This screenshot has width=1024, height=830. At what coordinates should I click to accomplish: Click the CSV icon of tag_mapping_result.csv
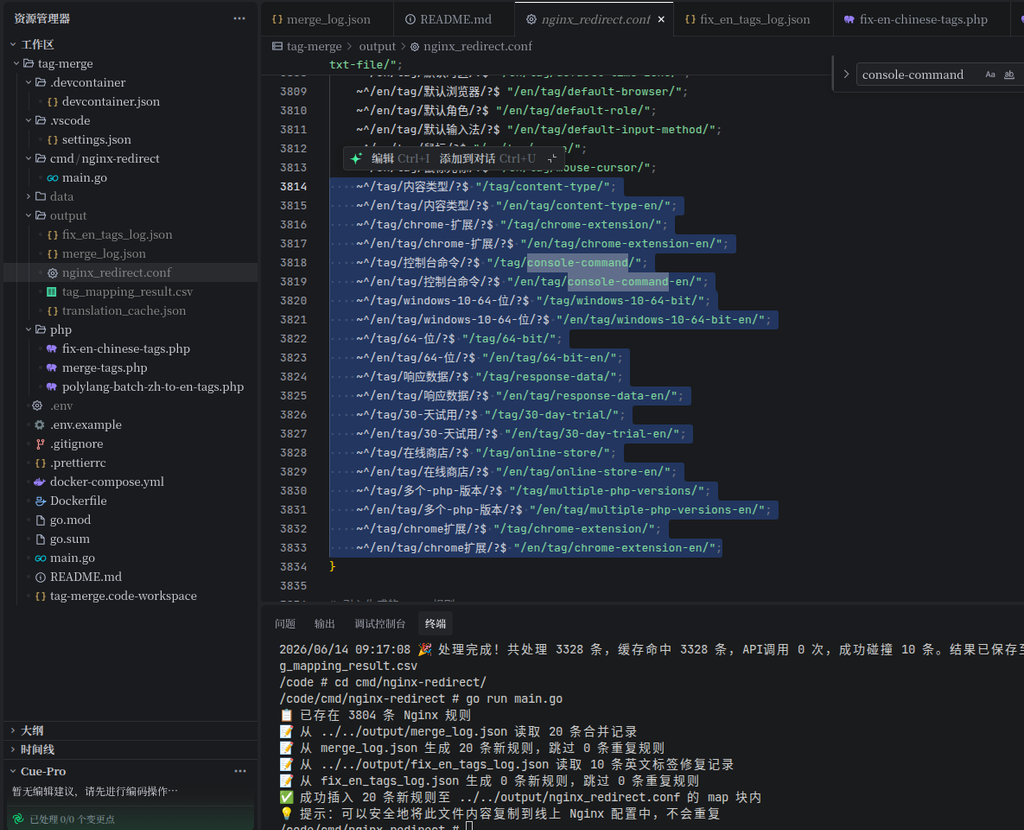(52, 292)
